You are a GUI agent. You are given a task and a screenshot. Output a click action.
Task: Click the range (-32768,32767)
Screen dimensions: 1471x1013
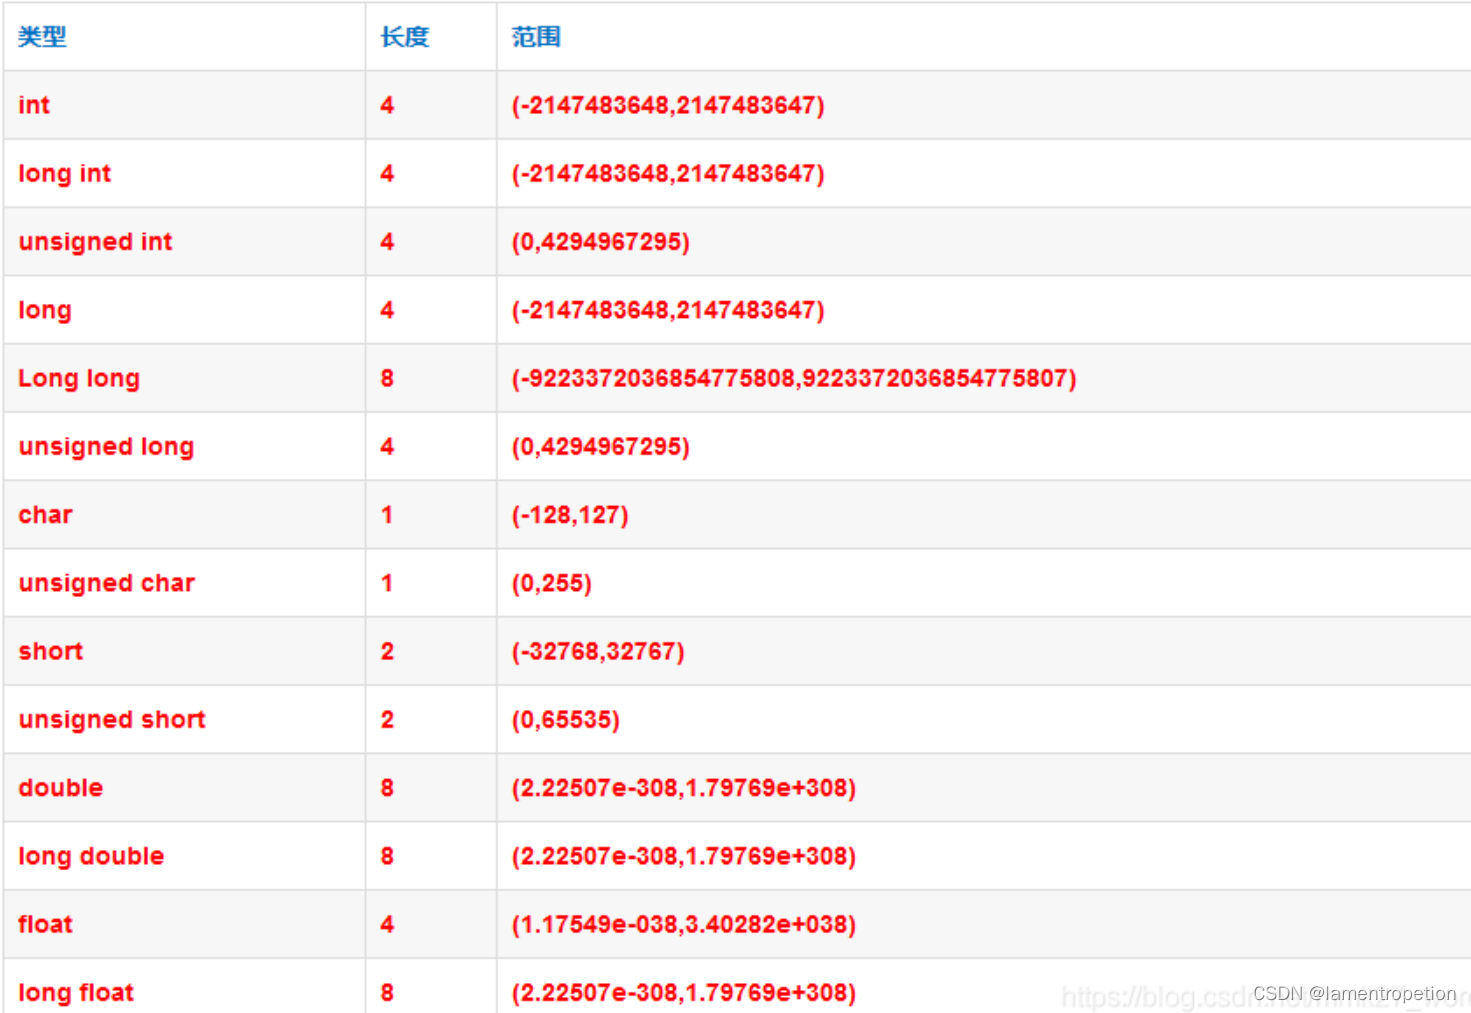click(x=598, y=651)
